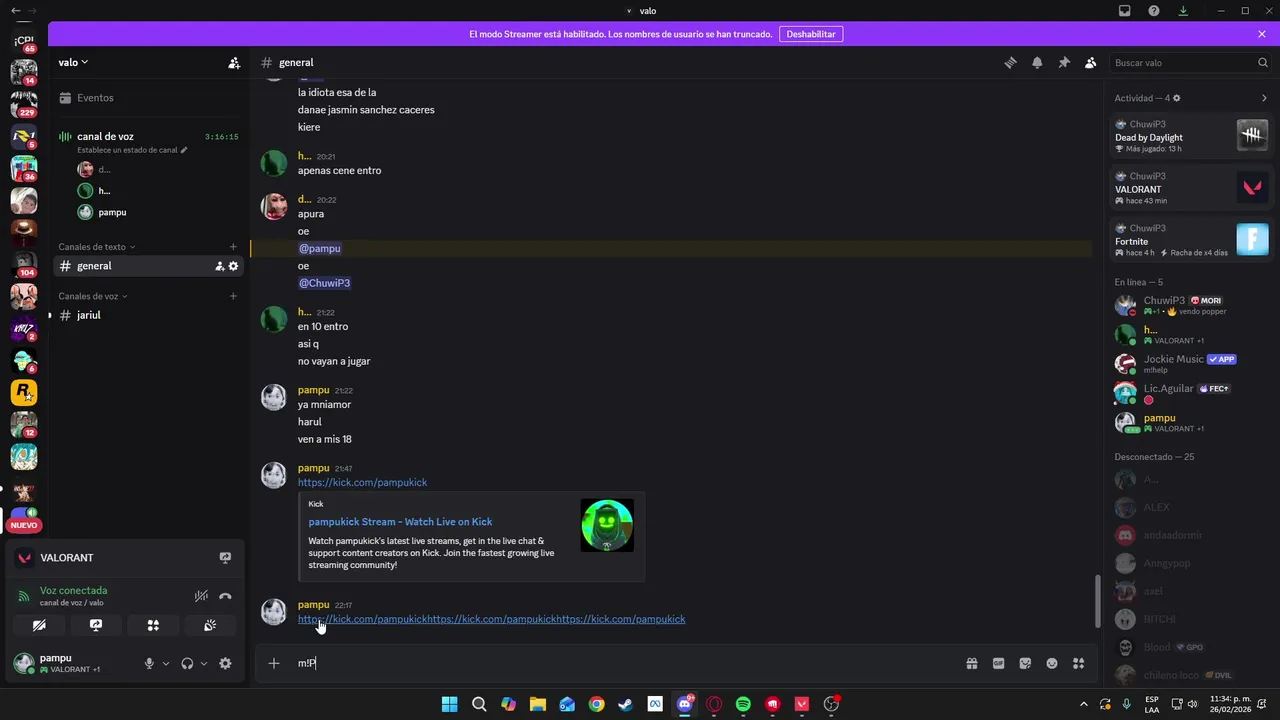Image resolution: width=1280 pixels, height=720 pixels.
Task: Open the apps icon in message bar
Action: pos(1078,663)
